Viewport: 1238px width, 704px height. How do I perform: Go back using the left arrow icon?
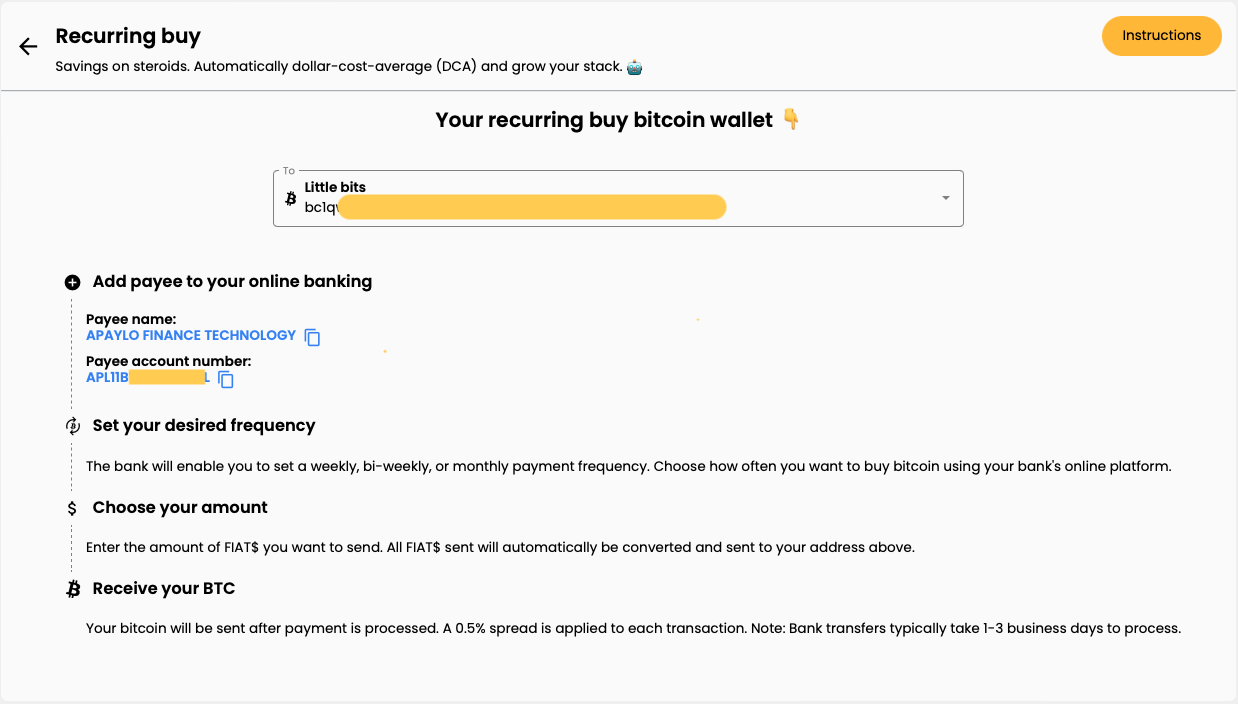(x=28, y=46)
